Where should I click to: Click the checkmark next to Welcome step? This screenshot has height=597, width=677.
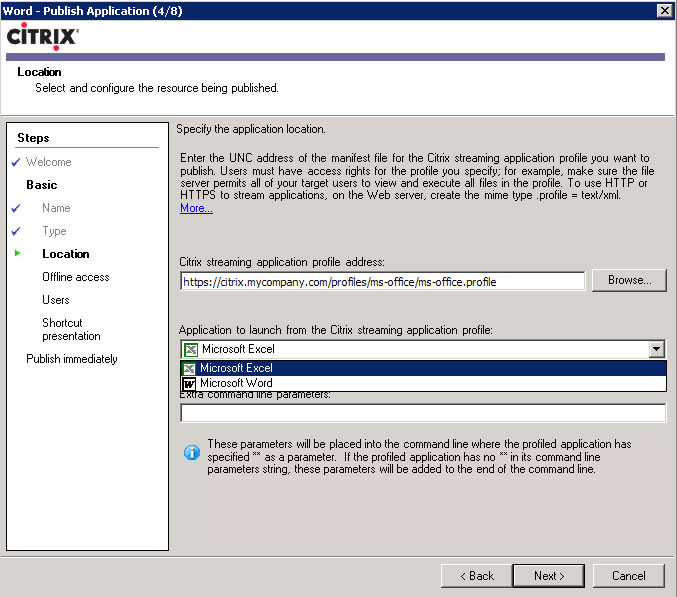[16, 162]
